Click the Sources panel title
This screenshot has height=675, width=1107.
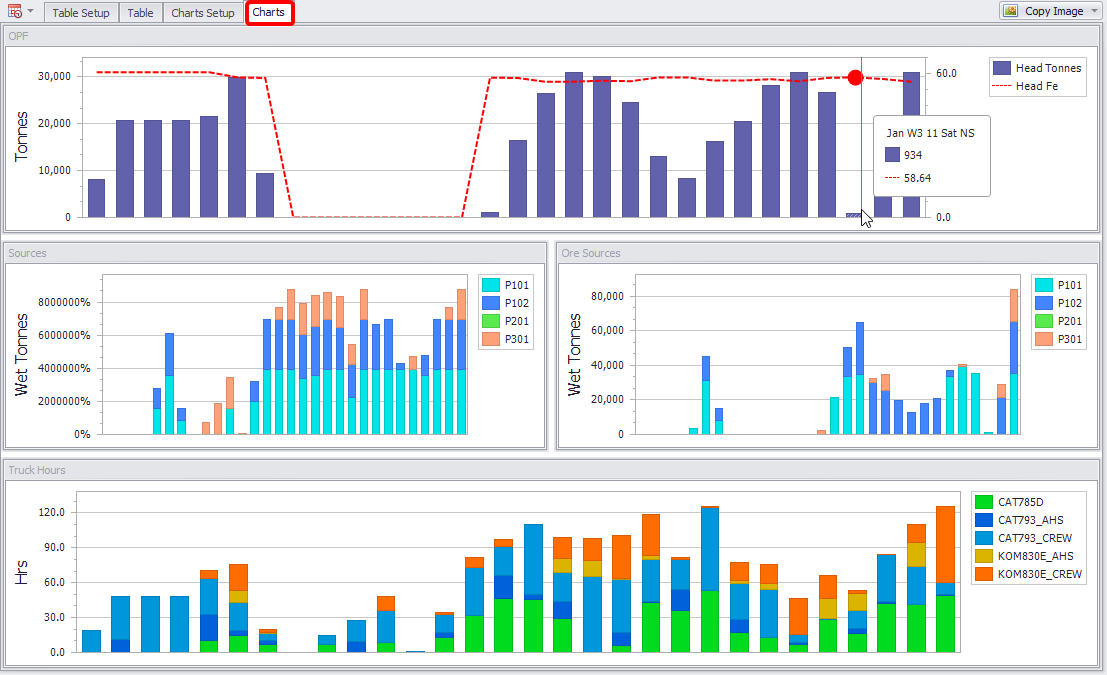tap(28, 253)
